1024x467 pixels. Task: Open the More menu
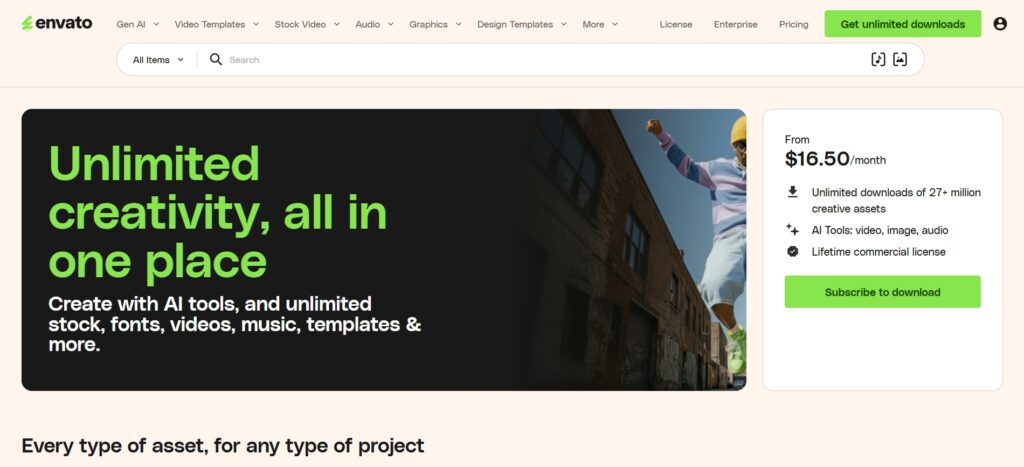(x=600, y=24)
